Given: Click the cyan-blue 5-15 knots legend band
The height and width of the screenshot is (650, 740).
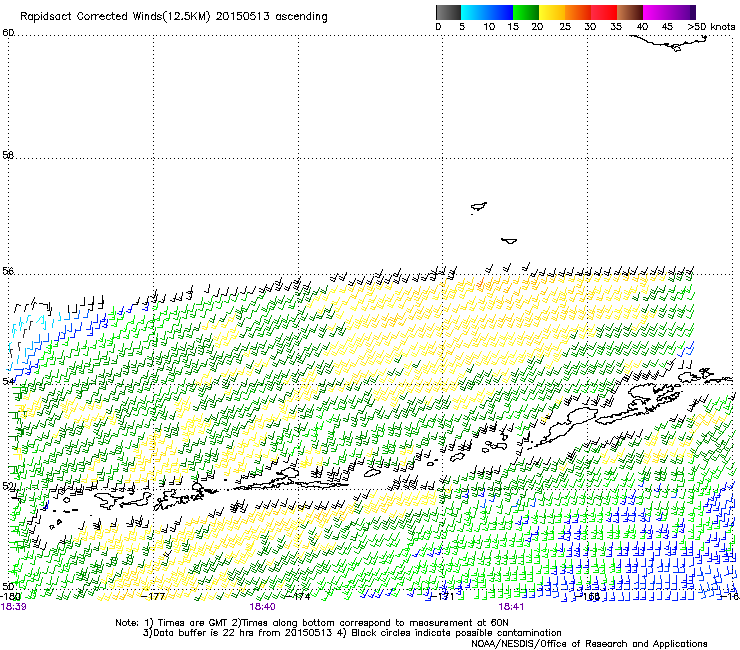Looking at the screenshot, I should tap(487, 12).
